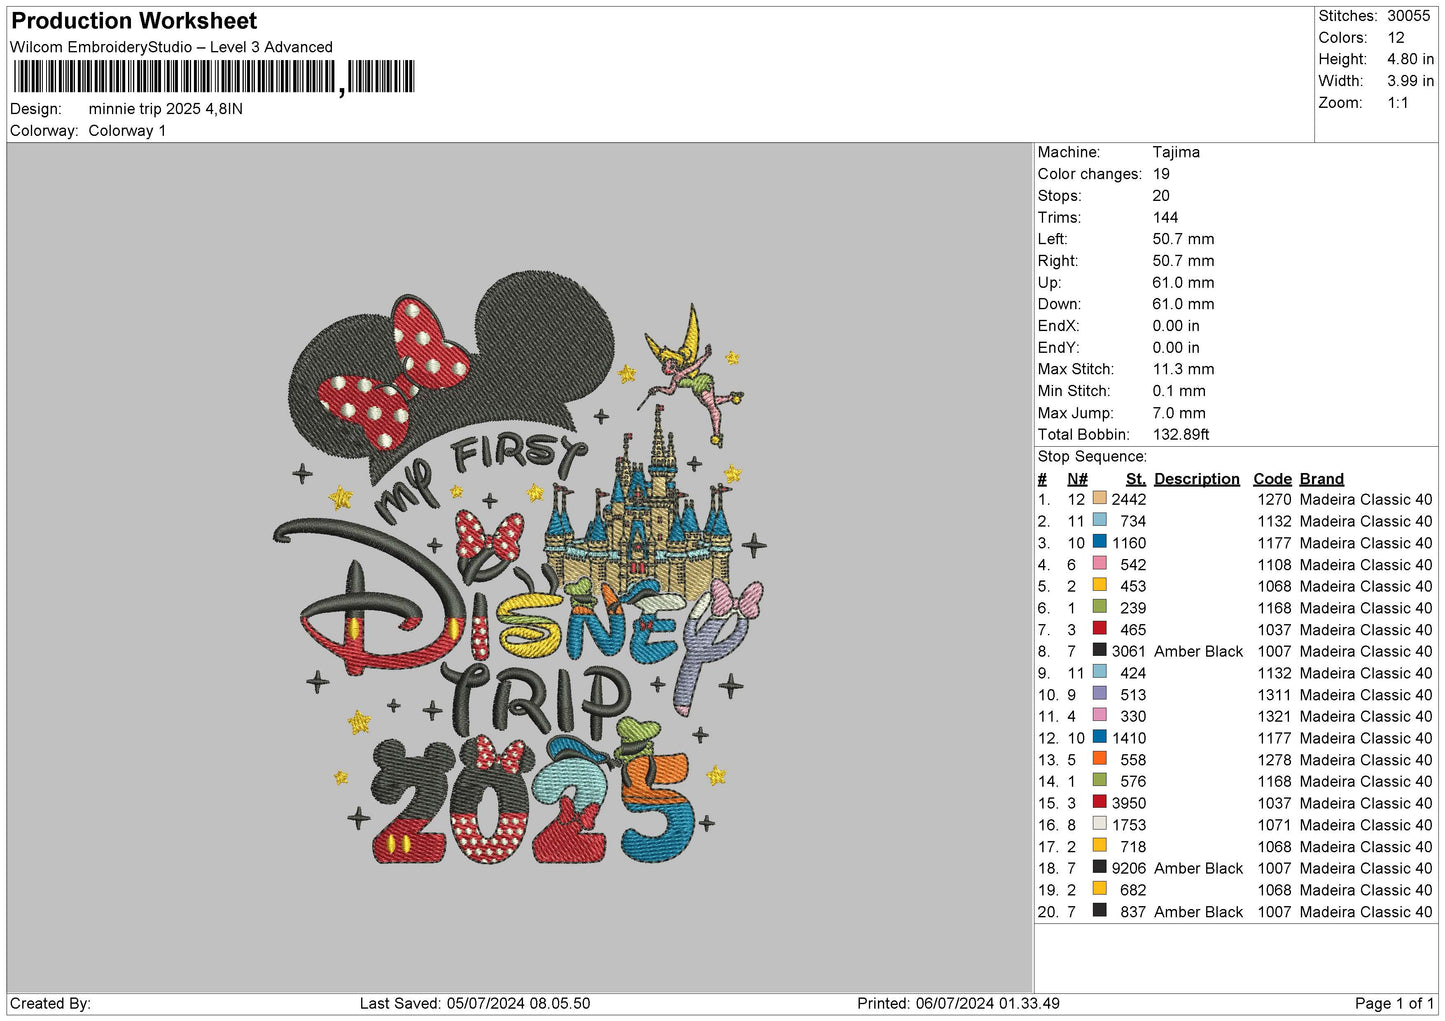Click the St. column header
The image size is (1445, 1021).
(x=1135, y=479)
